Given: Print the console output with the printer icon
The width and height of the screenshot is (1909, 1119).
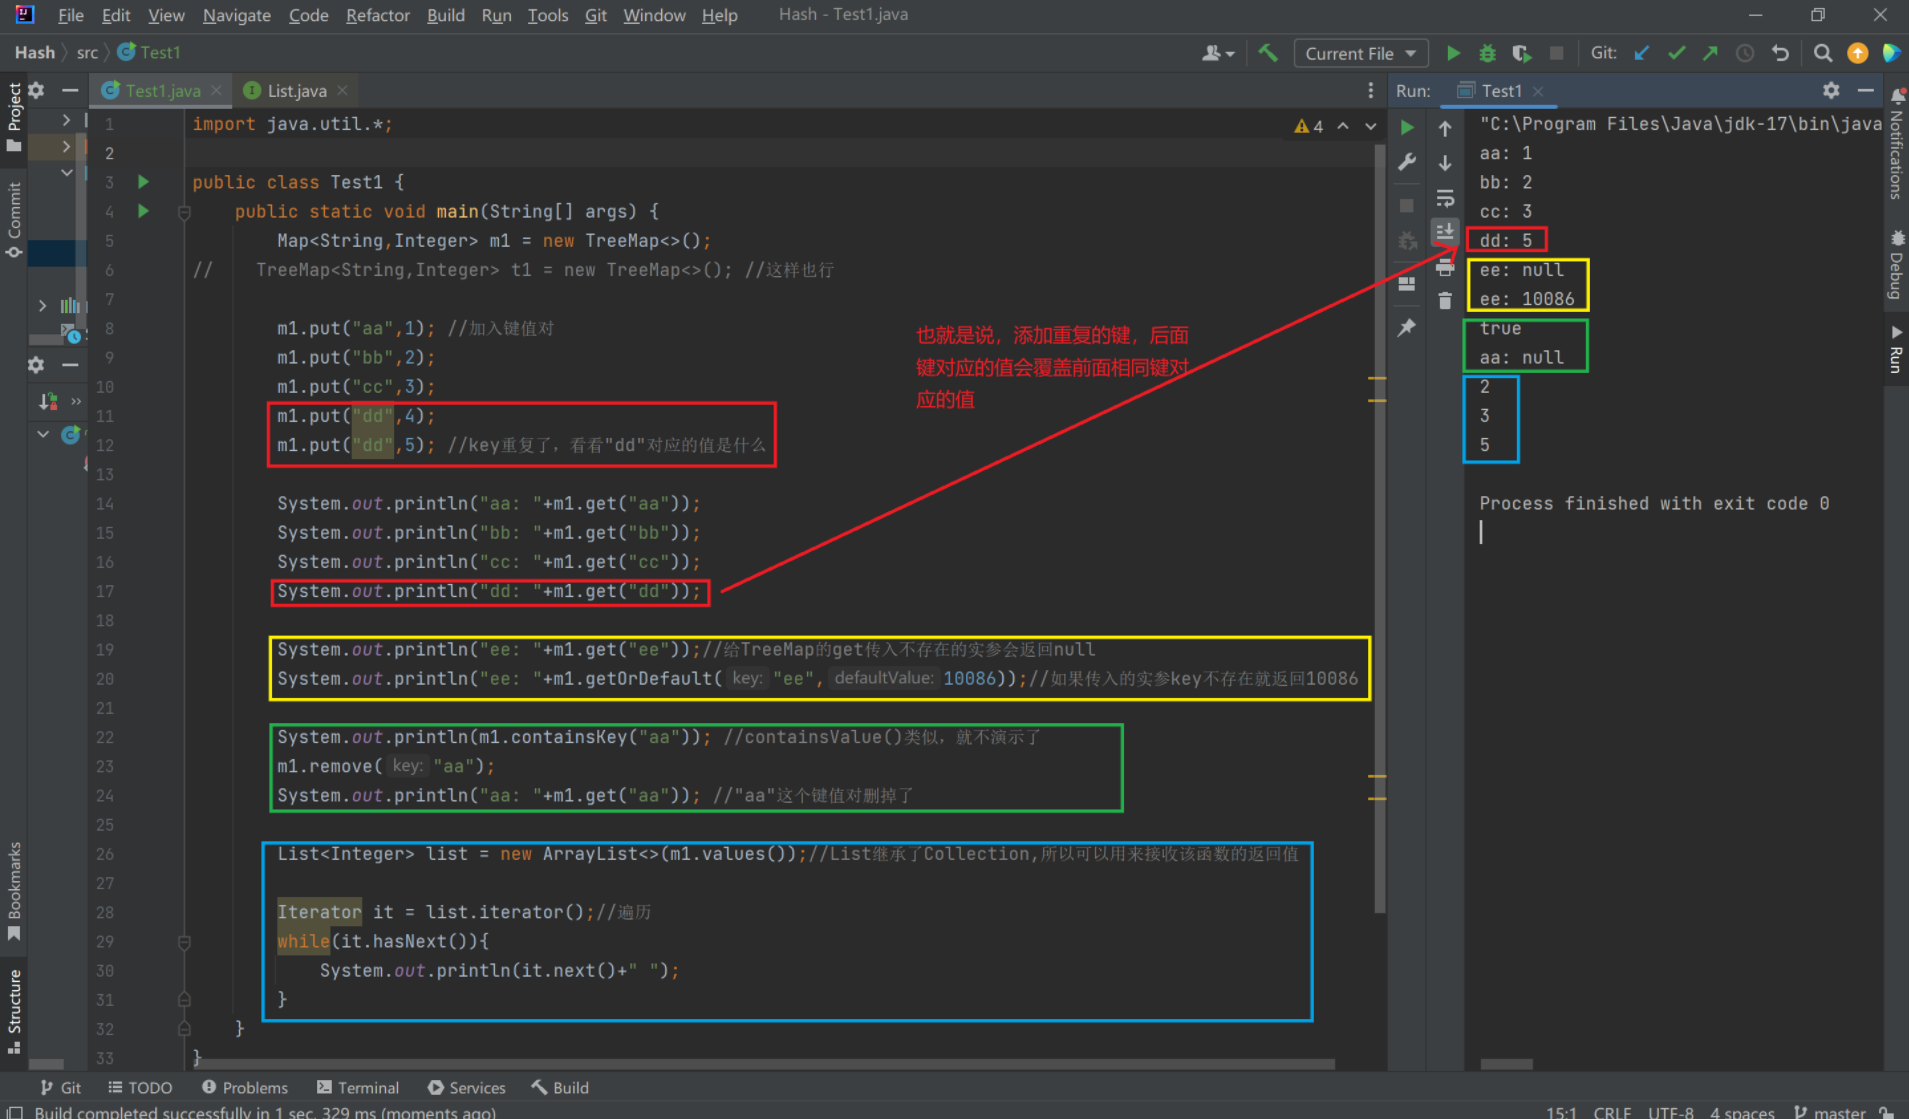Looking at the screenshot, I should click(x=1445, y=267).
